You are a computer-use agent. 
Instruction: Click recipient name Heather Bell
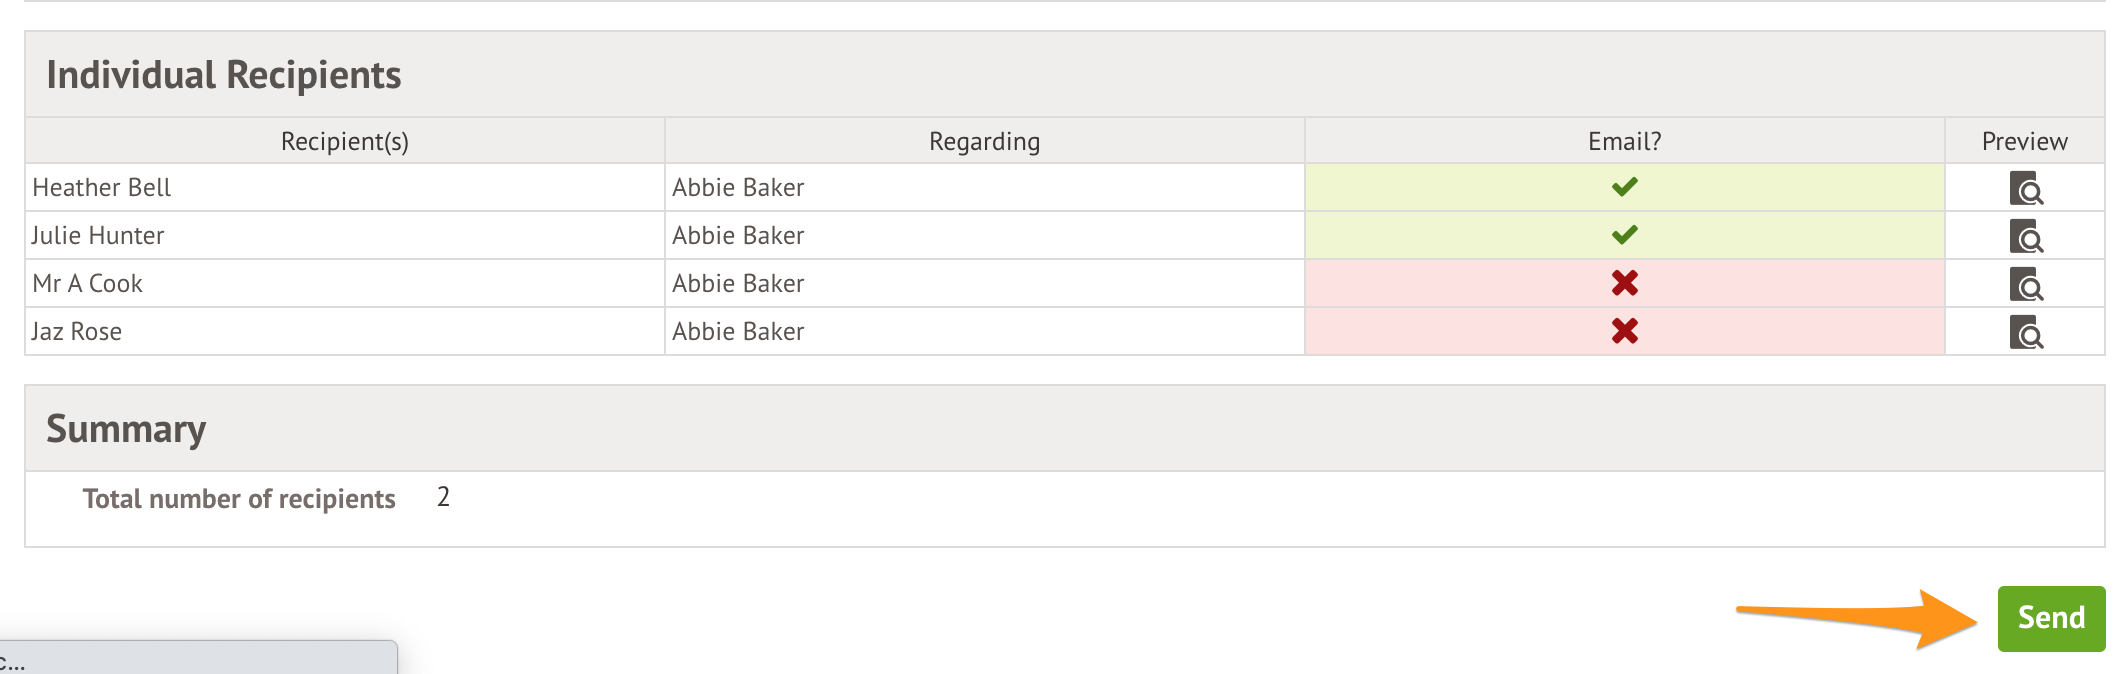tap(101, 187)
